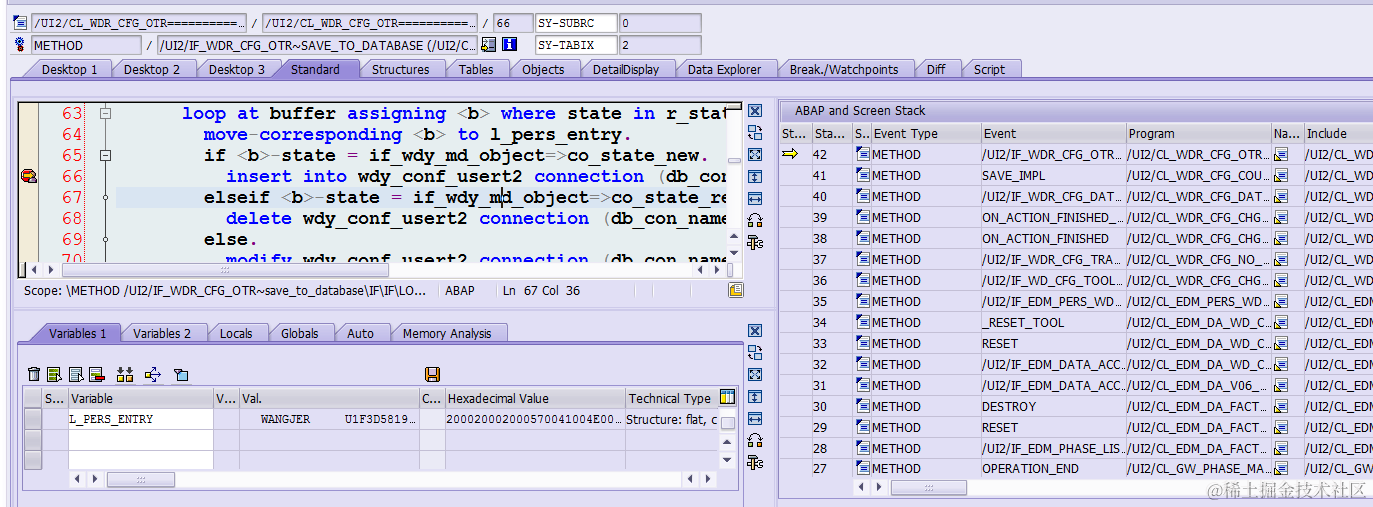Click the line number field showing 66
The height and width of the screenshot is (507, 1373).
pos(514,22)
